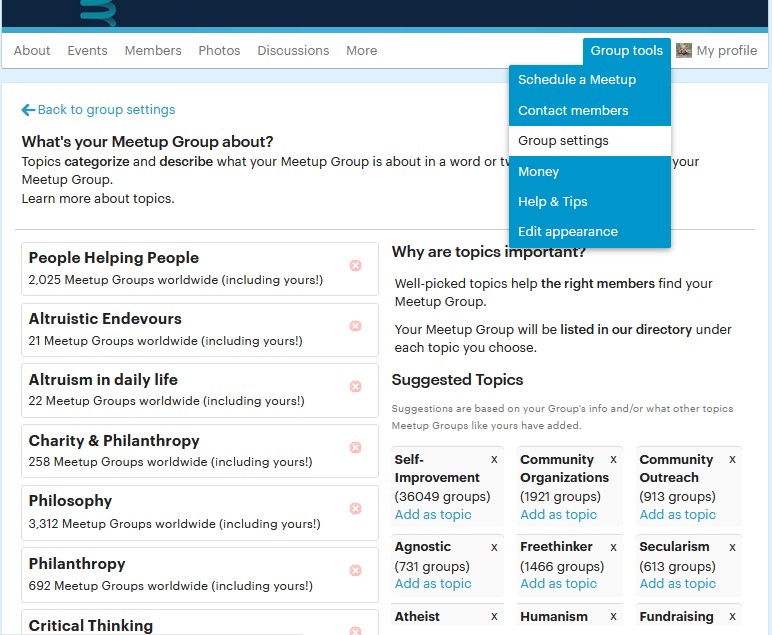Dismiss the Self-Improvement suggestion

coord(494,460)
